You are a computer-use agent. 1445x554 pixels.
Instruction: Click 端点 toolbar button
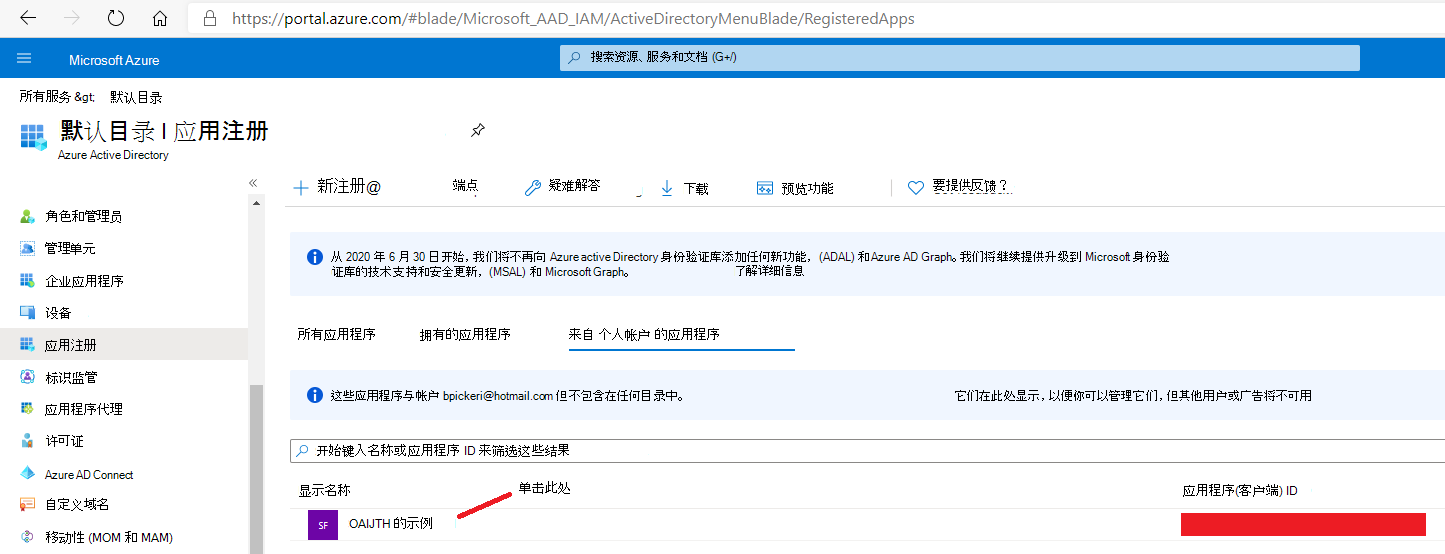pos(465,185)
